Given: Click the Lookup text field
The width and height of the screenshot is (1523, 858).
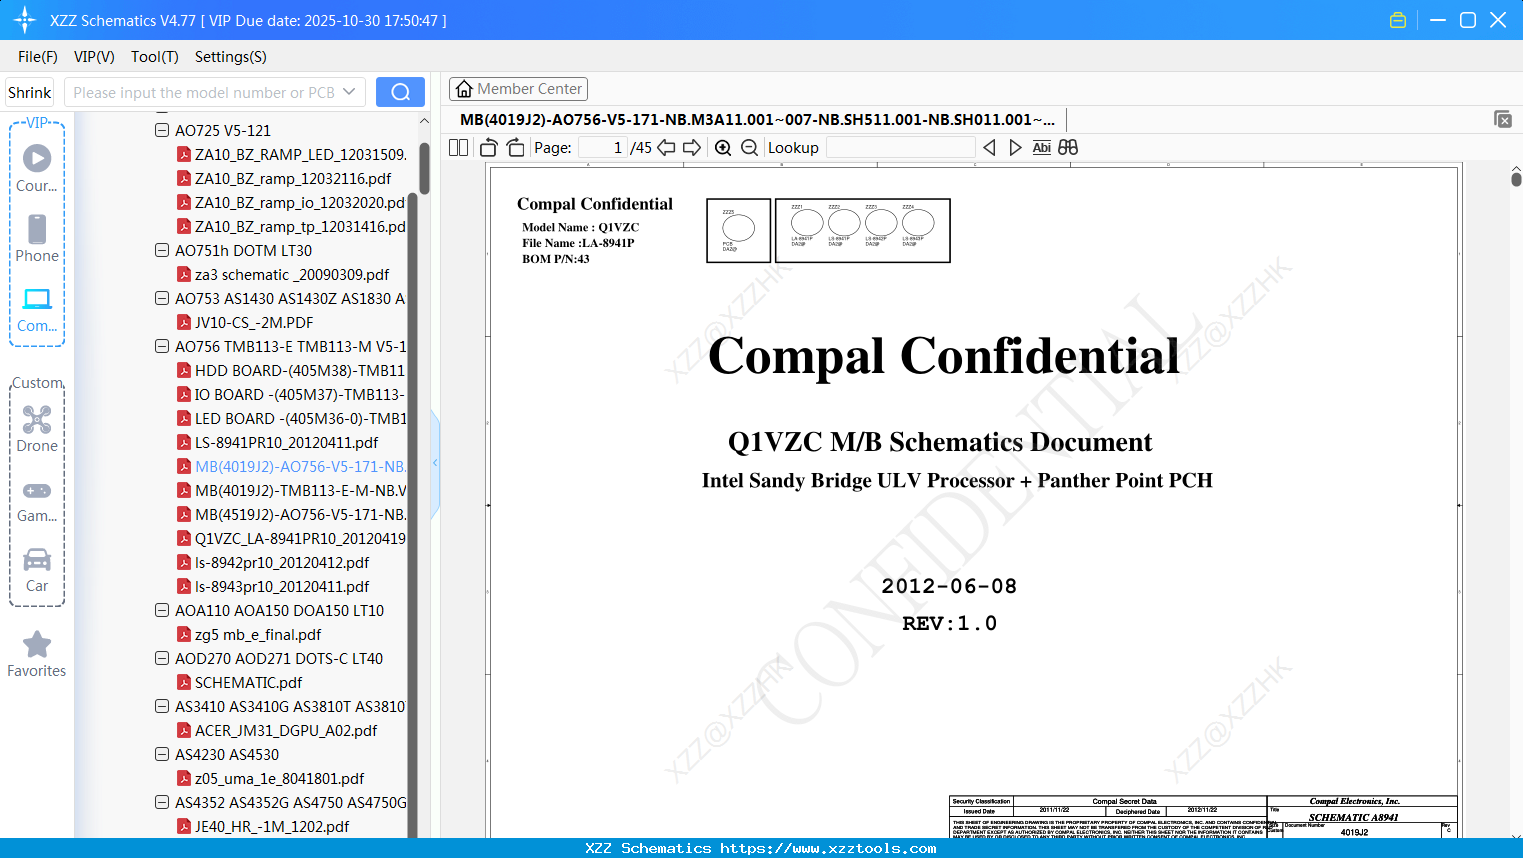Looking at the screenshot, I should tap(901, 148).
